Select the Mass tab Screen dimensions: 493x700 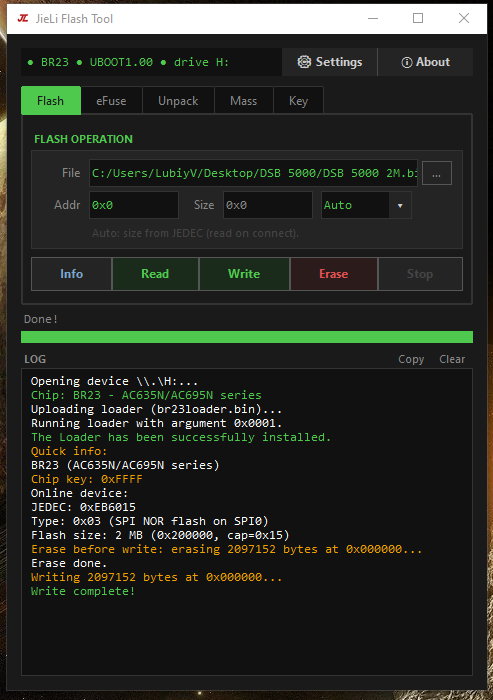click(243, 101)
